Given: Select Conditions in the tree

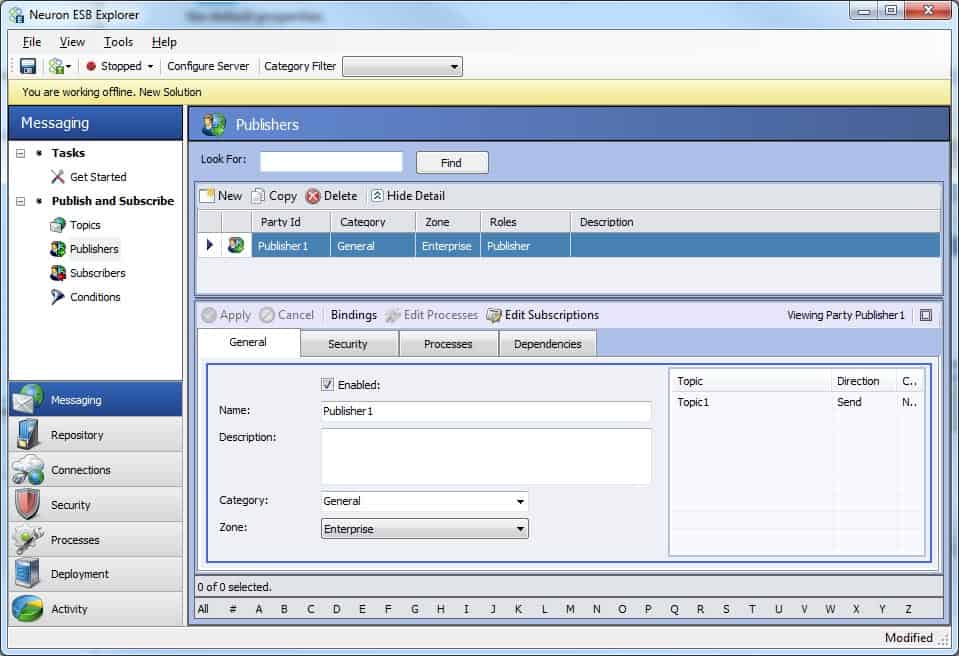Looking at the screenshot, I should tap(95, 297).
